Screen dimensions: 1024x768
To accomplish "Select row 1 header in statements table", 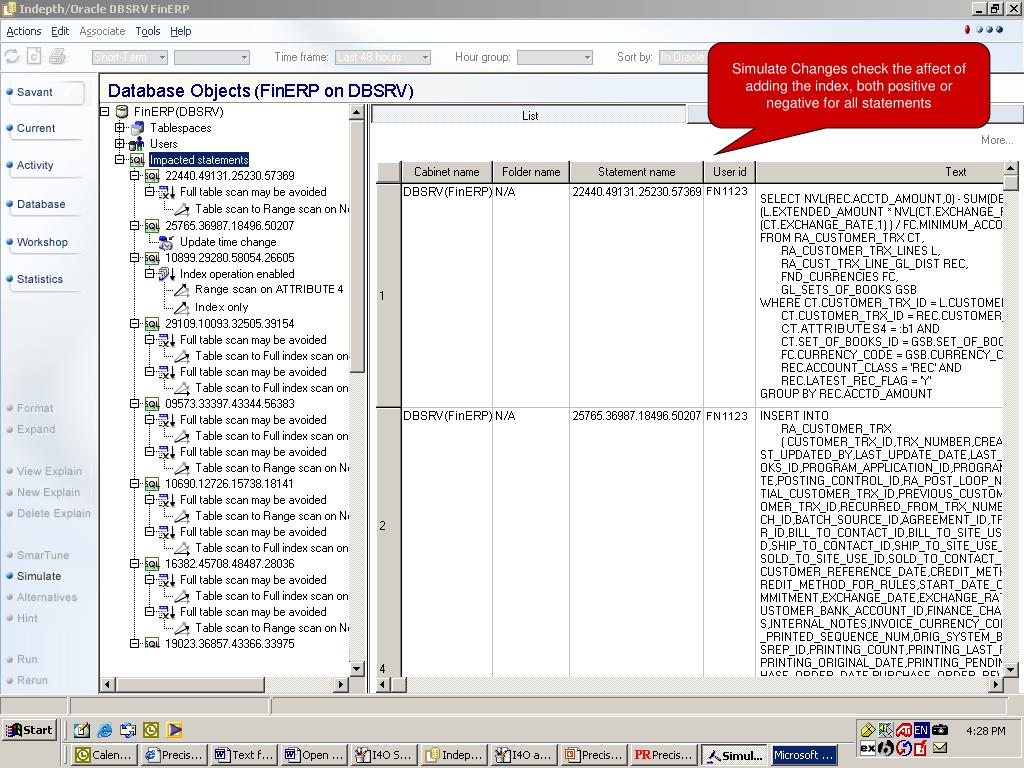I will coord(389,295).
